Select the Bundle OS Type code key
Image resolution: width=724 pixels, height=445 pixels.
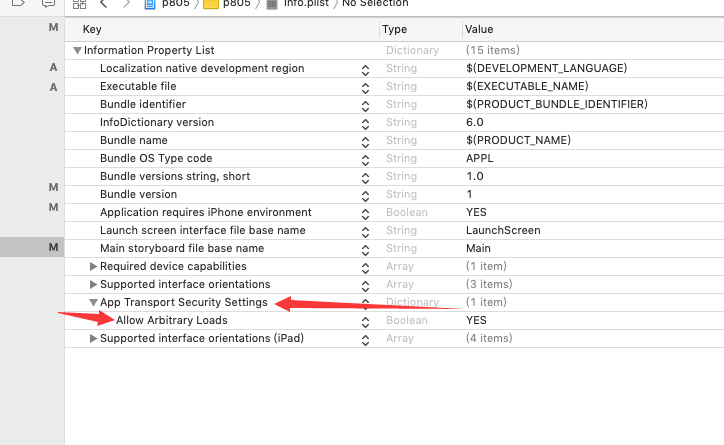click(x=156, y=158)
